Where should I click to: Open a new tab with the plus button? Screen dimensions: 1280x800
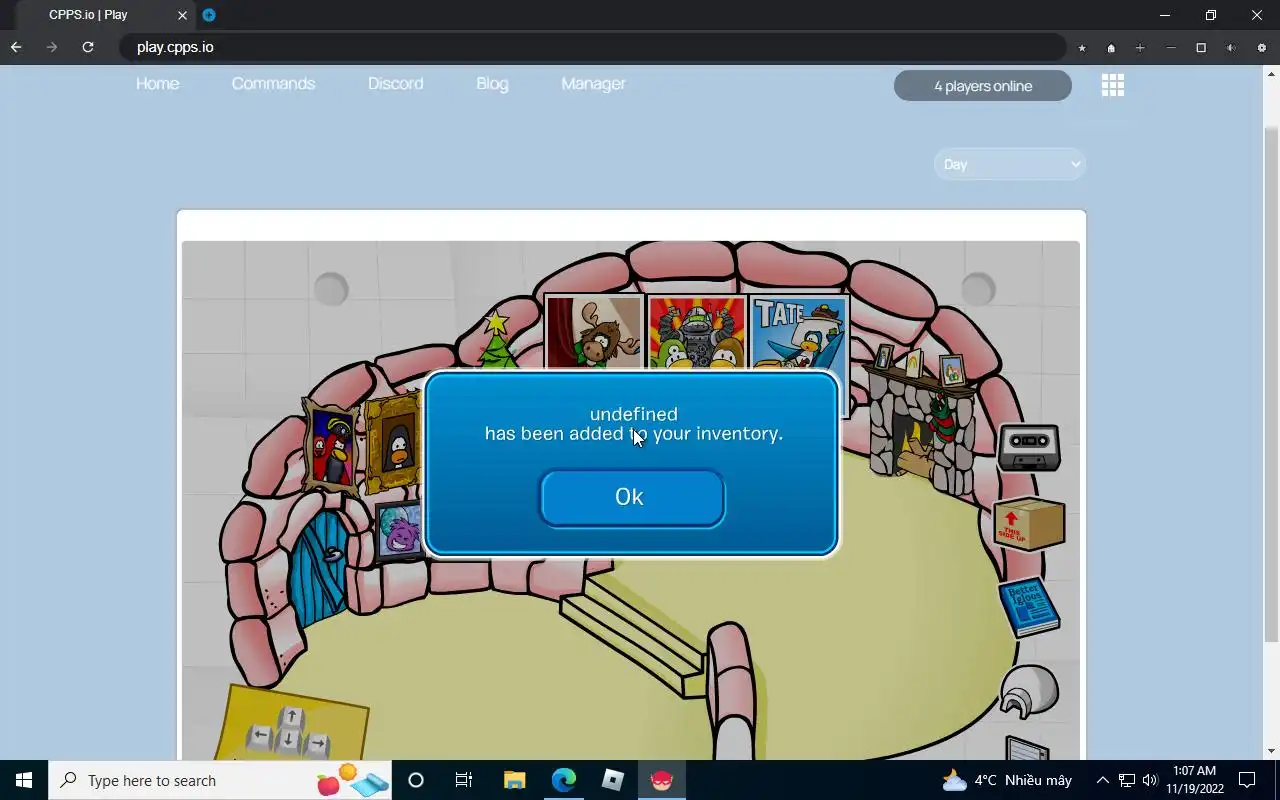click(x=209, y=15)
